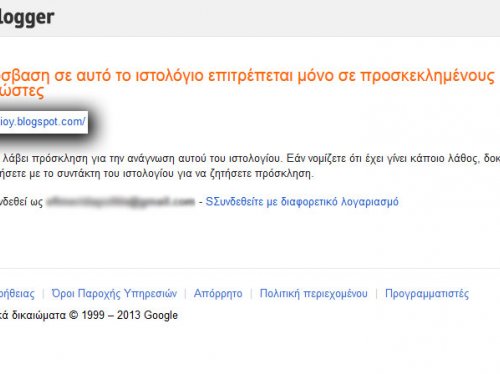Open the blogspot.com blog URL link
The height and width of the screenshot is (374, 500).
pos(43,122)
